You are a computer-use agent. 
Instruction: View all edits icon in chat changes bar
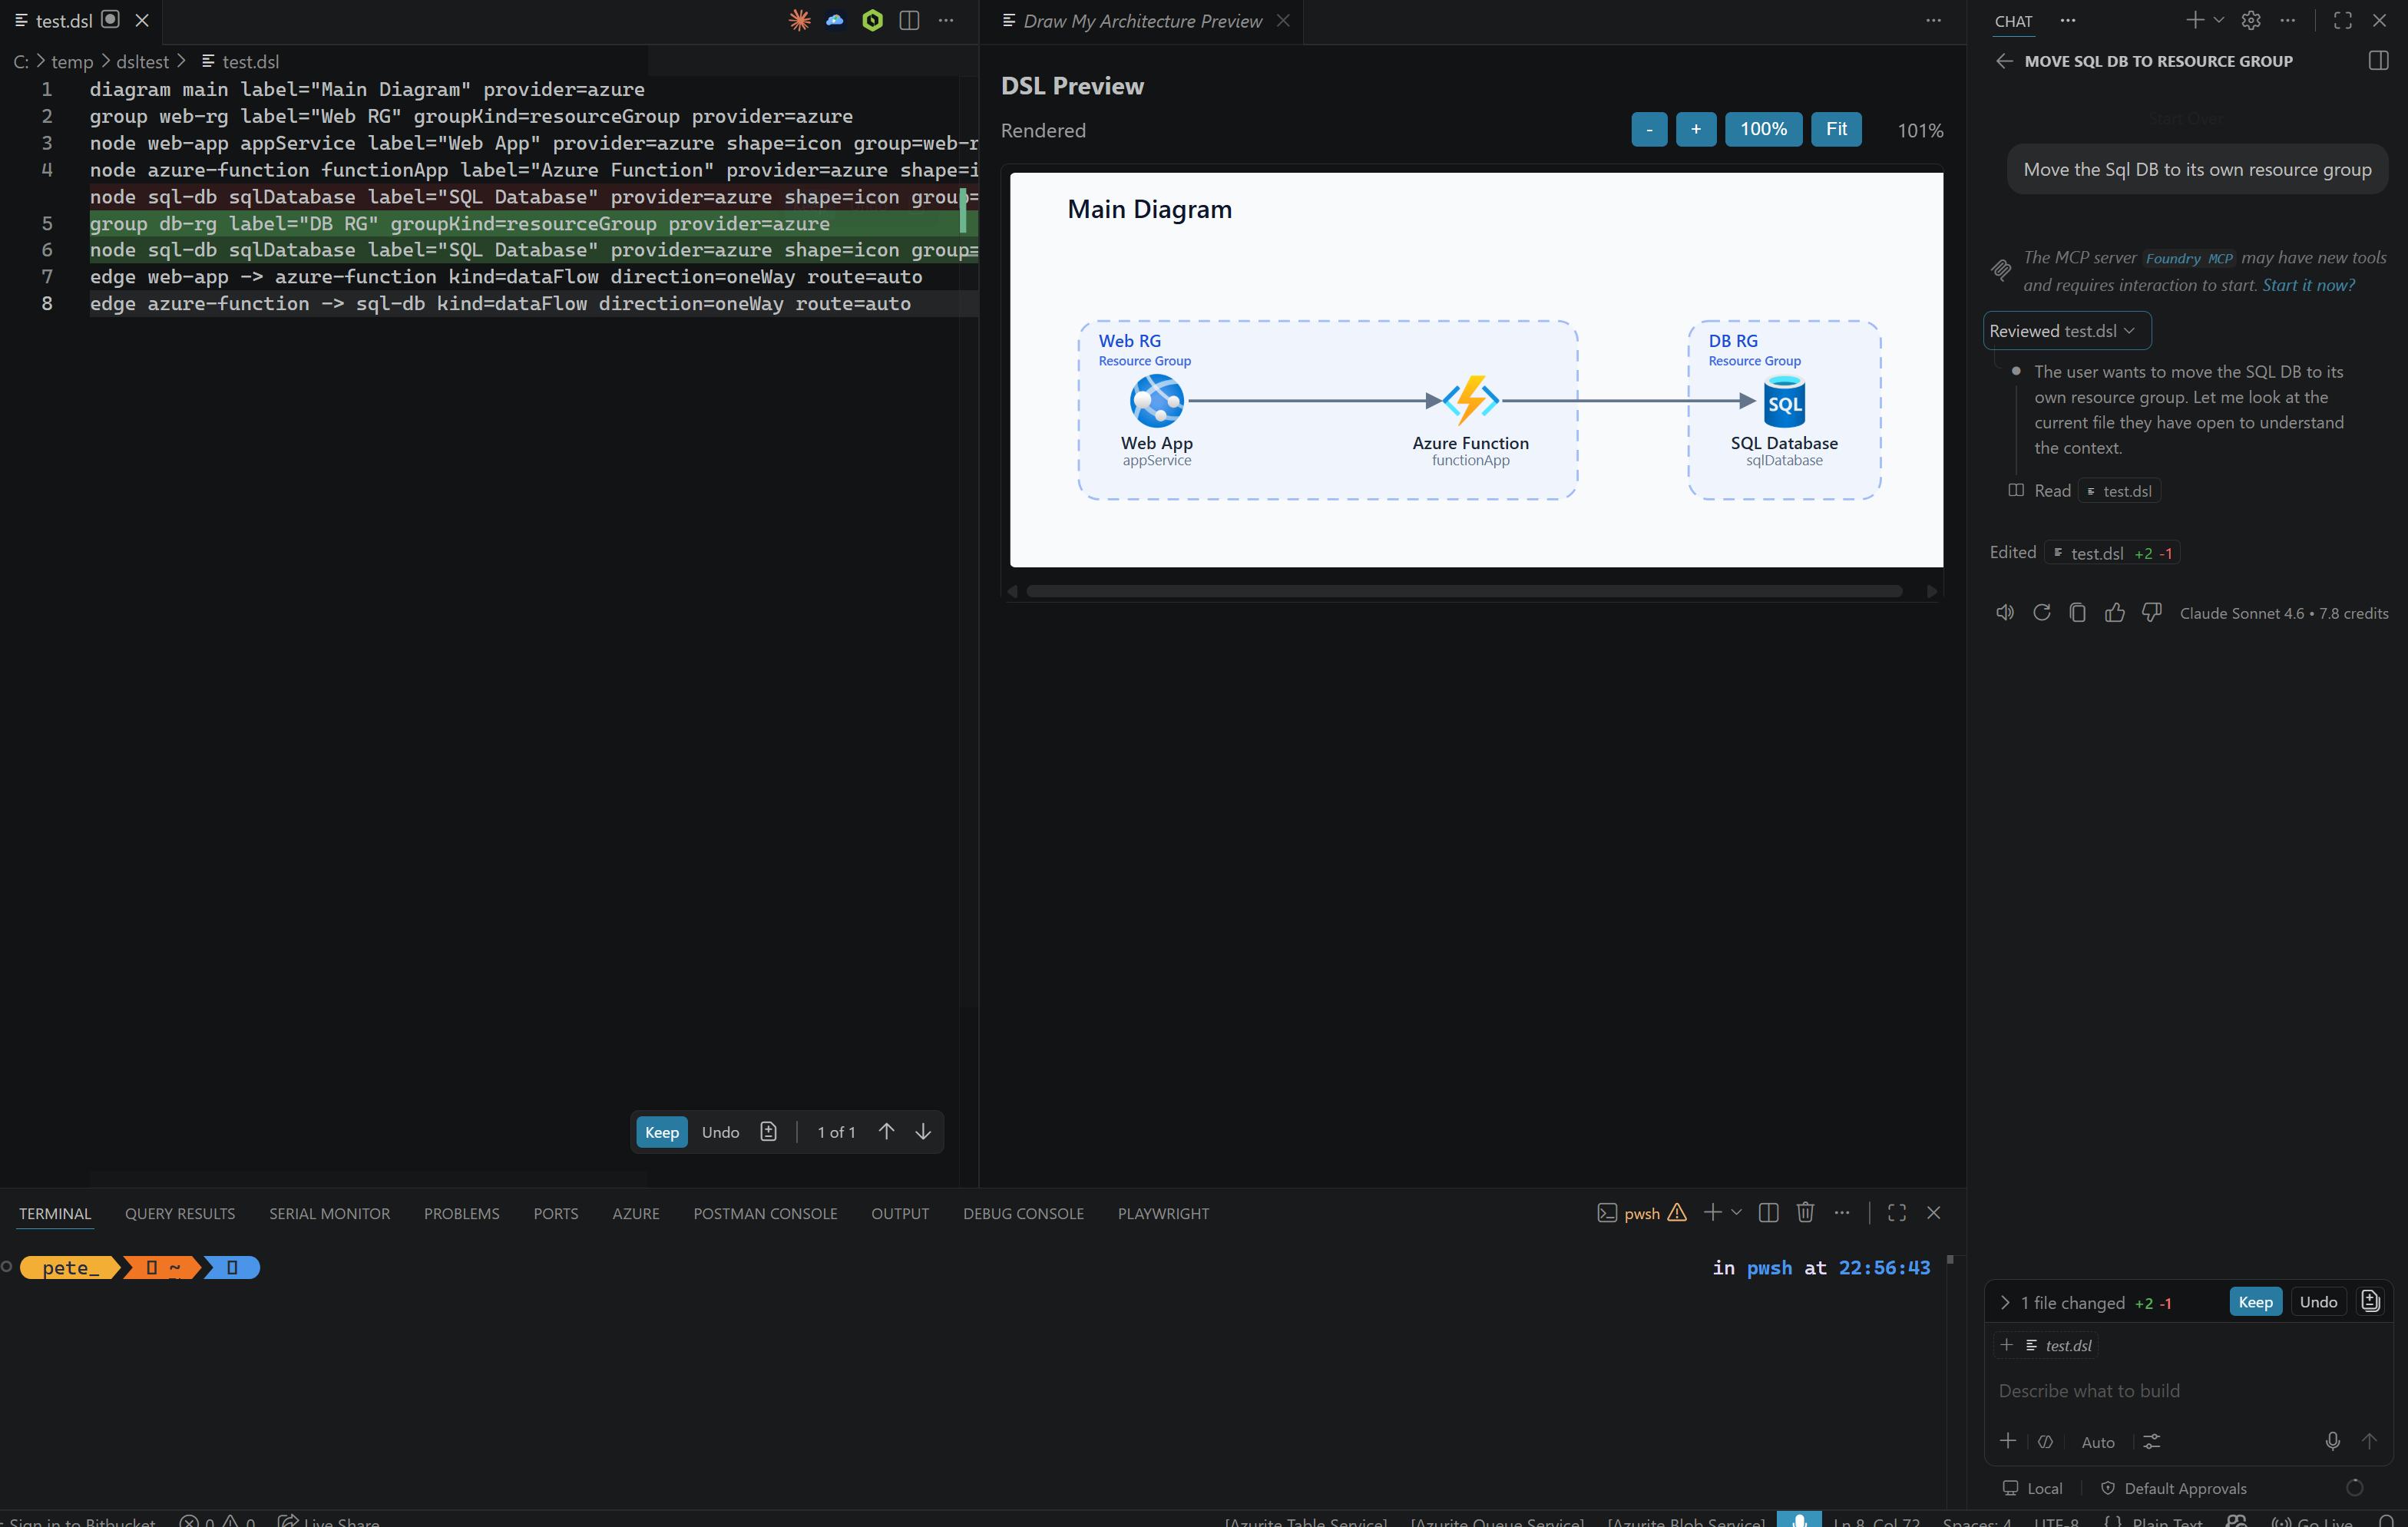[2370, 1301]
